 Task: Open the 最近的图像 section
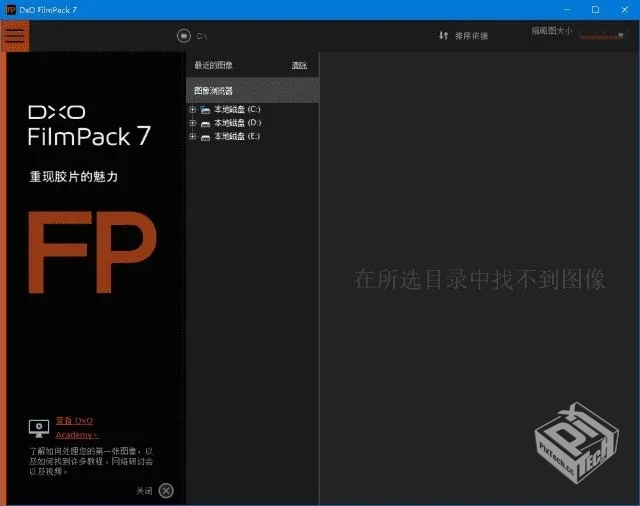(x=213, y=65)
